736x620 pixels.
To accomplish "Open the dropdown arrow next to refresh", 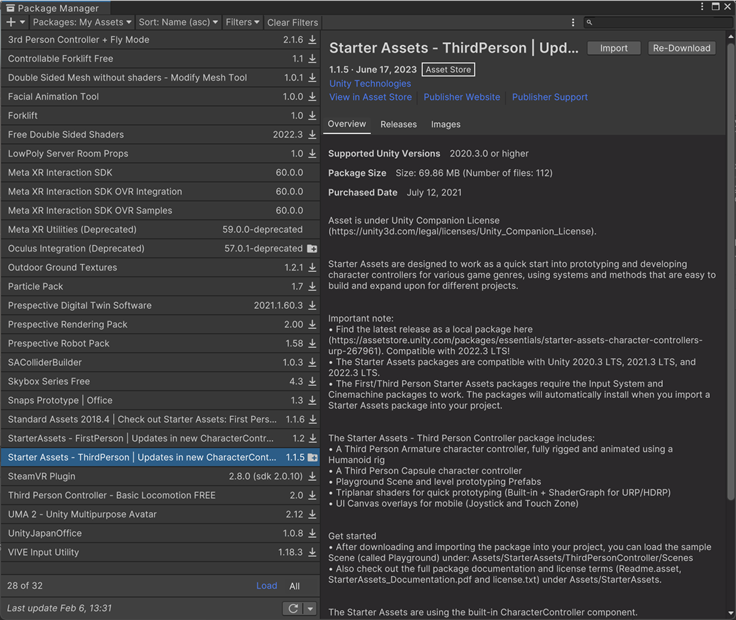I will click(x=310, y=608).
